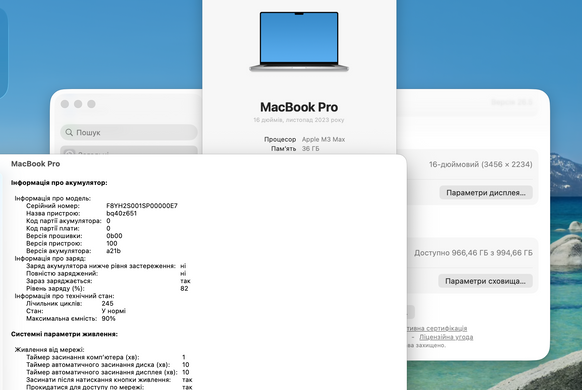Open the Ліцензійна угода link

pos(446,337)
